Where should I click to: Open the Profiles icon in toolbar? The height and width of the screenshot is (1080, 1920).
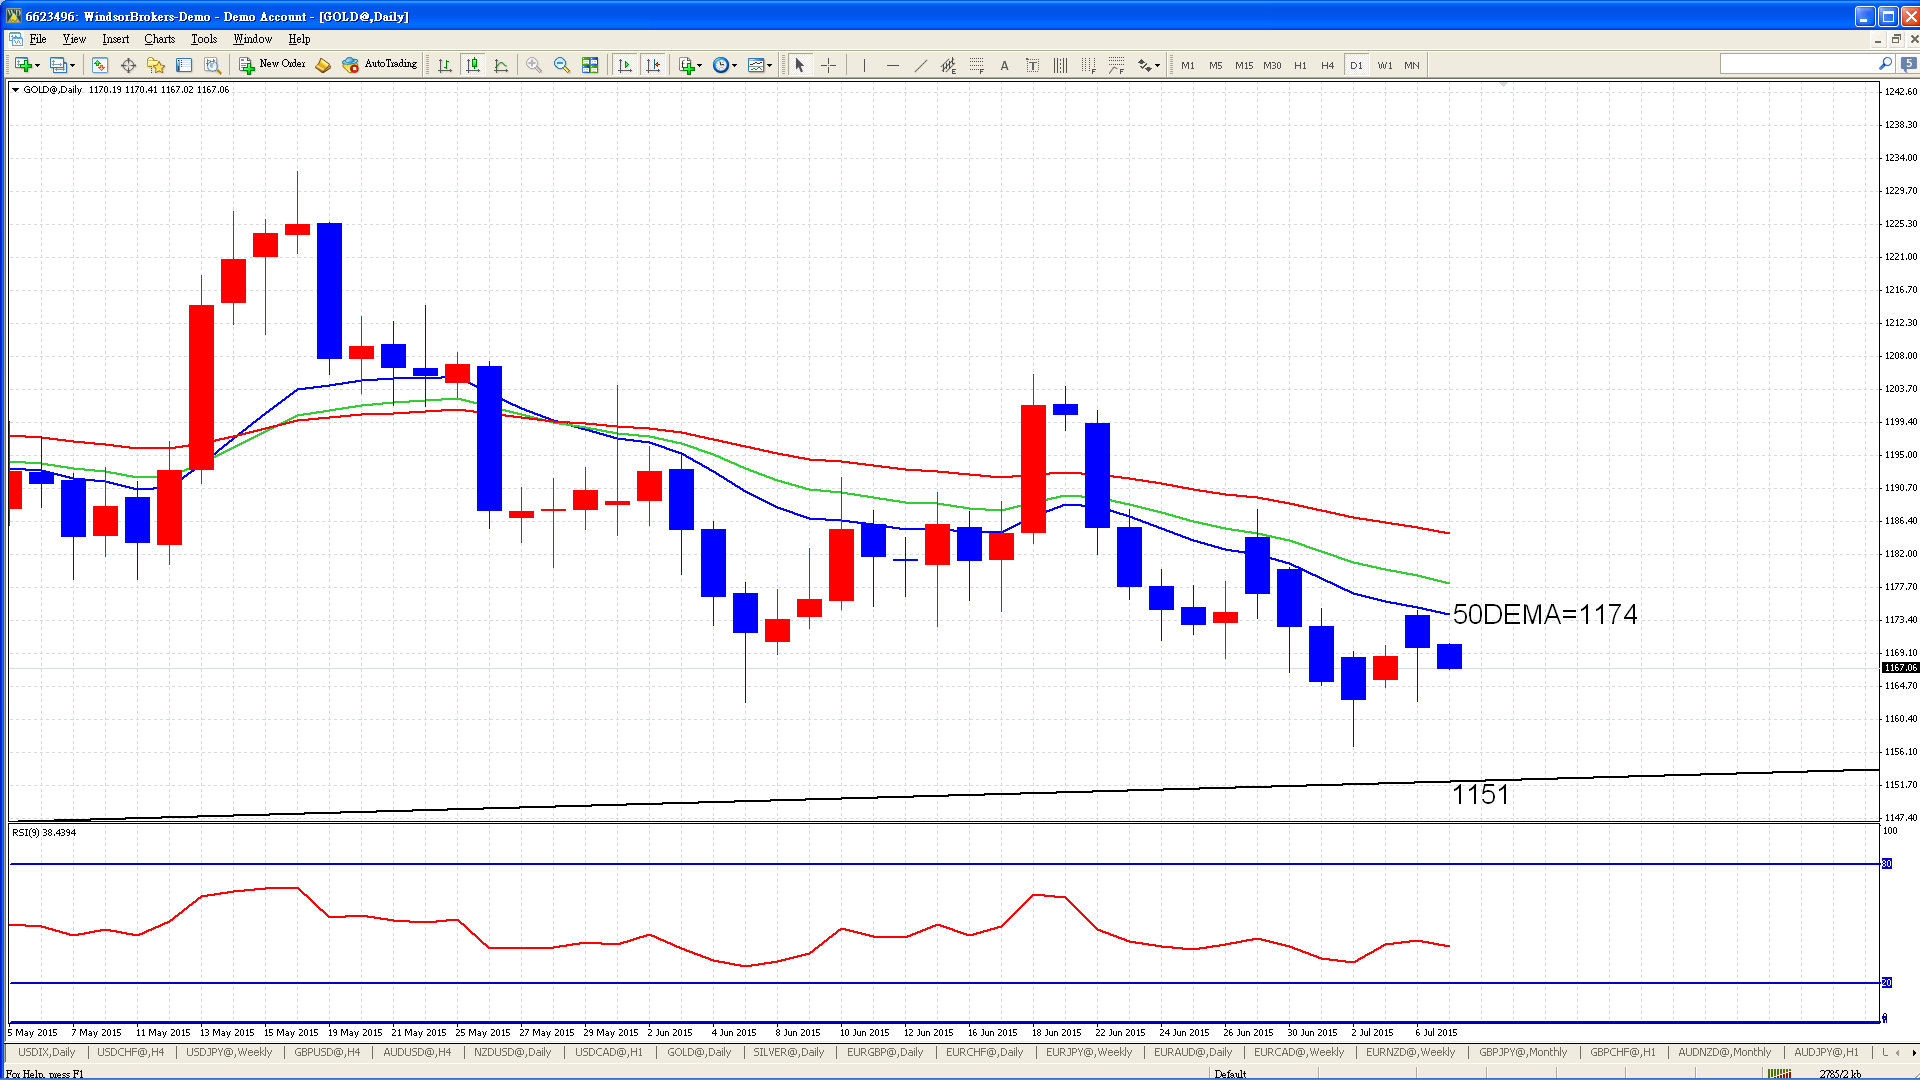click(x=58, y=65)
